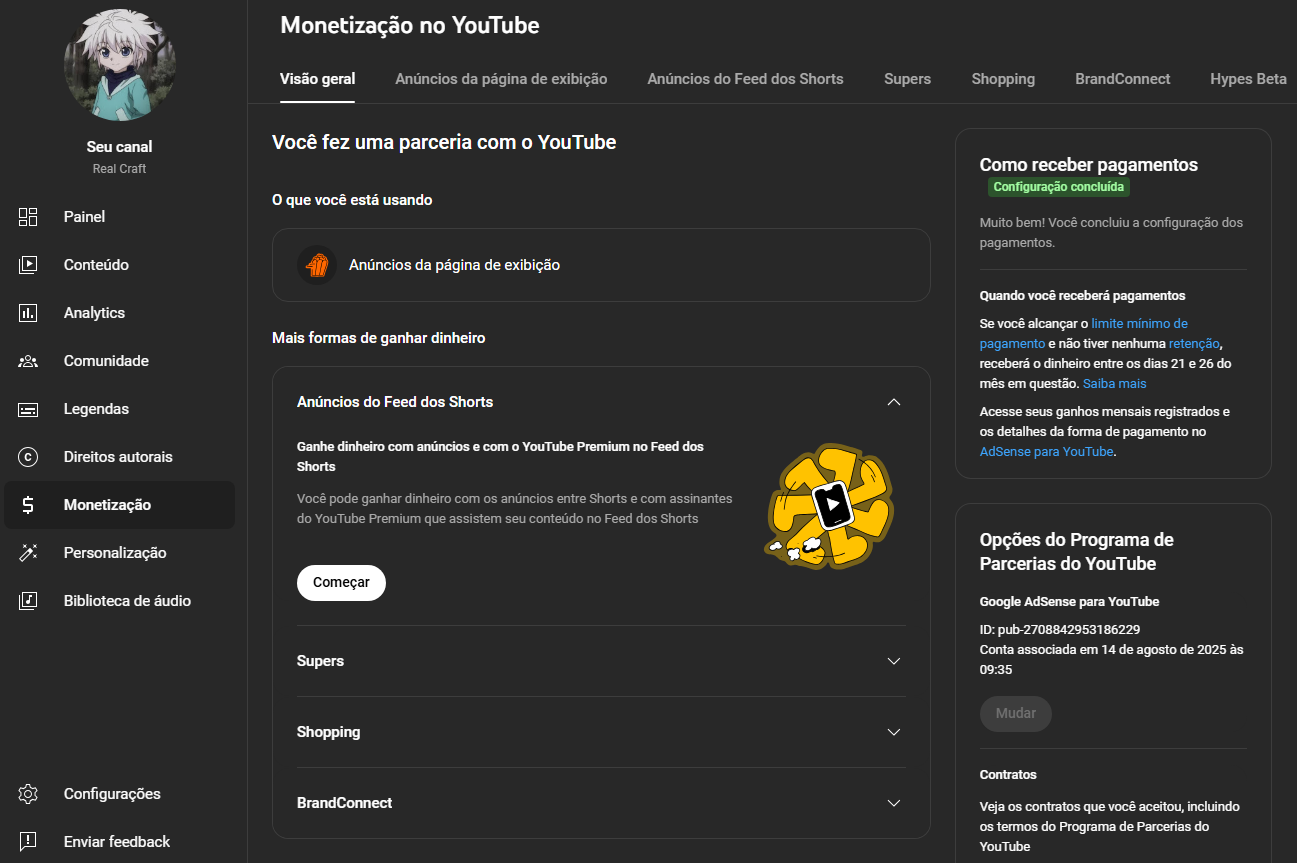
Task: Select Personalização in the sidebar
Action: [120, 553]
